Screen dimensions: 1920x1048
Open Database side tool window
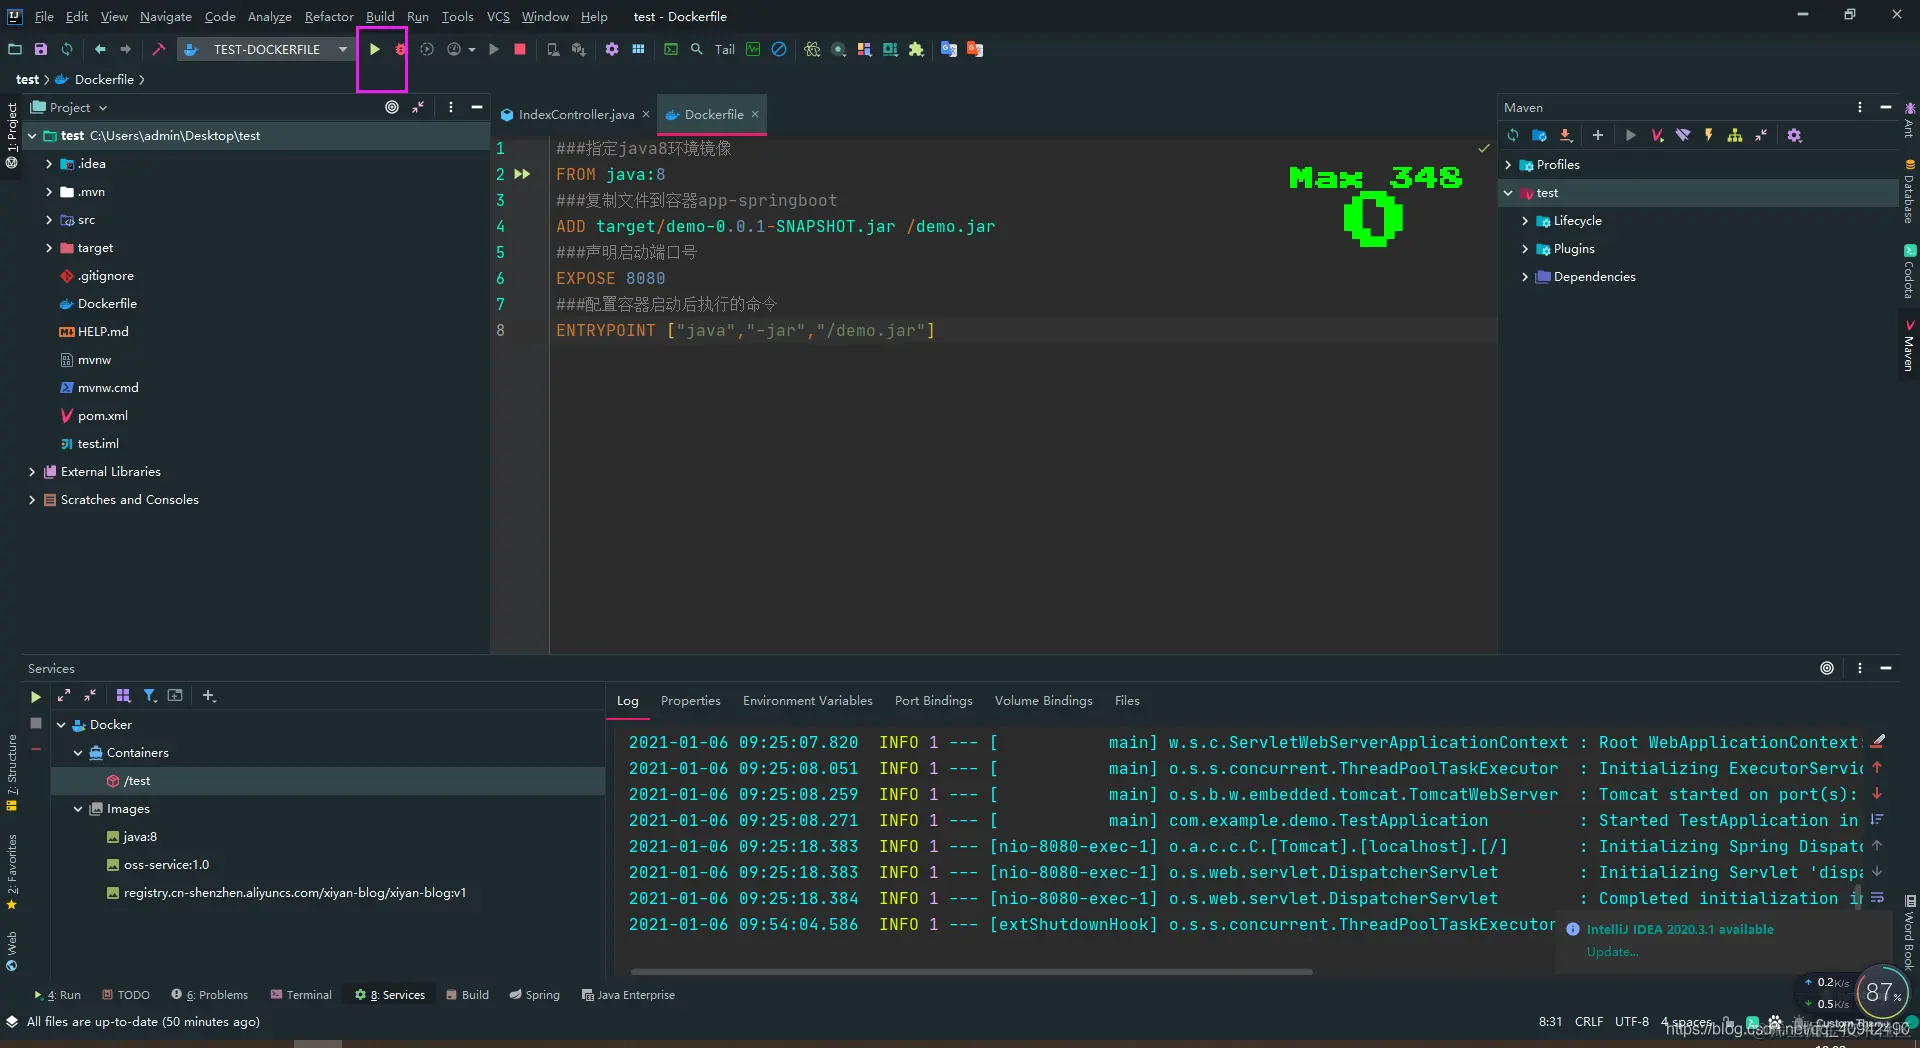click(1909, 191)
